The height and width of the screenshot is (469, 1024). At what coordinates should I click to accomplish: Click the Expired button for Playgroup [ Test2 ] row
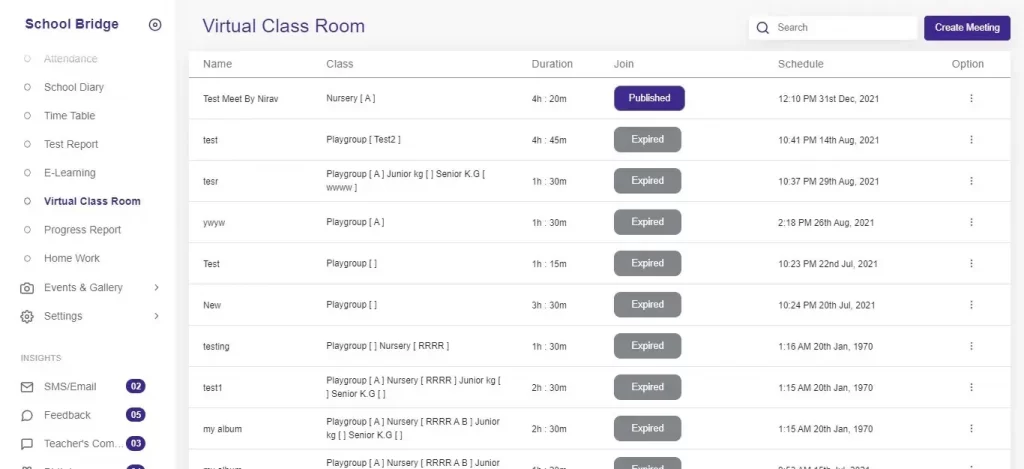coord(647,139)
